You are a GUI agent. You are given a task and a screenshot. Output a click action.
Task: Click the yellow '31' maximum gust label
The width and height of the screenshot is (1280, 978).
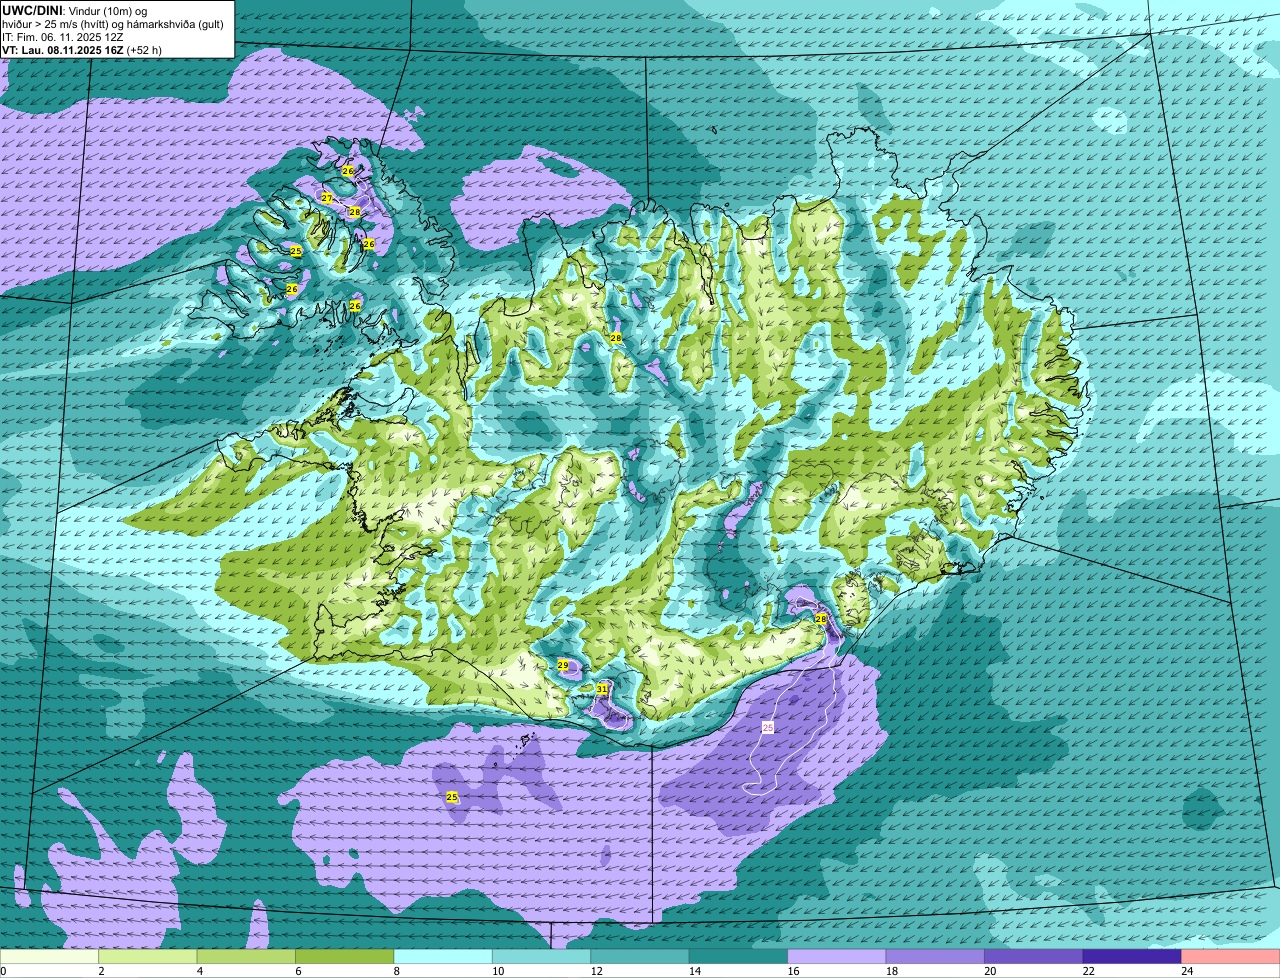(602, 689)
